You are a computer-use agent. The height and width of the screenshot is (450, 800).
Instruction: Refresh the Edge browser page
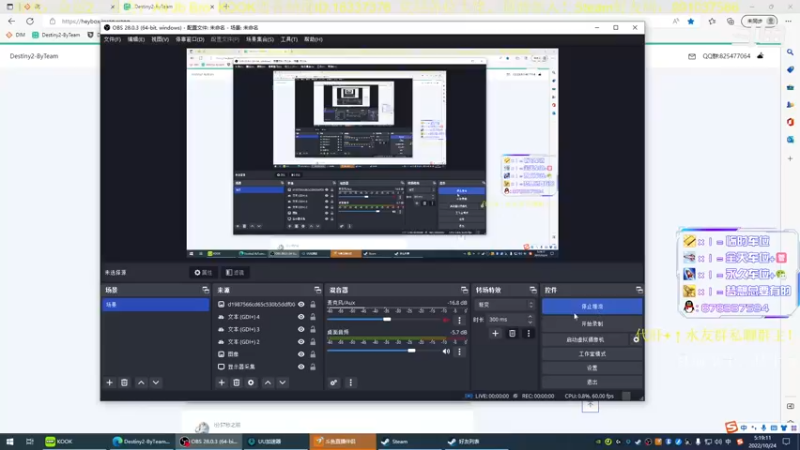click(x=30, y=21)
